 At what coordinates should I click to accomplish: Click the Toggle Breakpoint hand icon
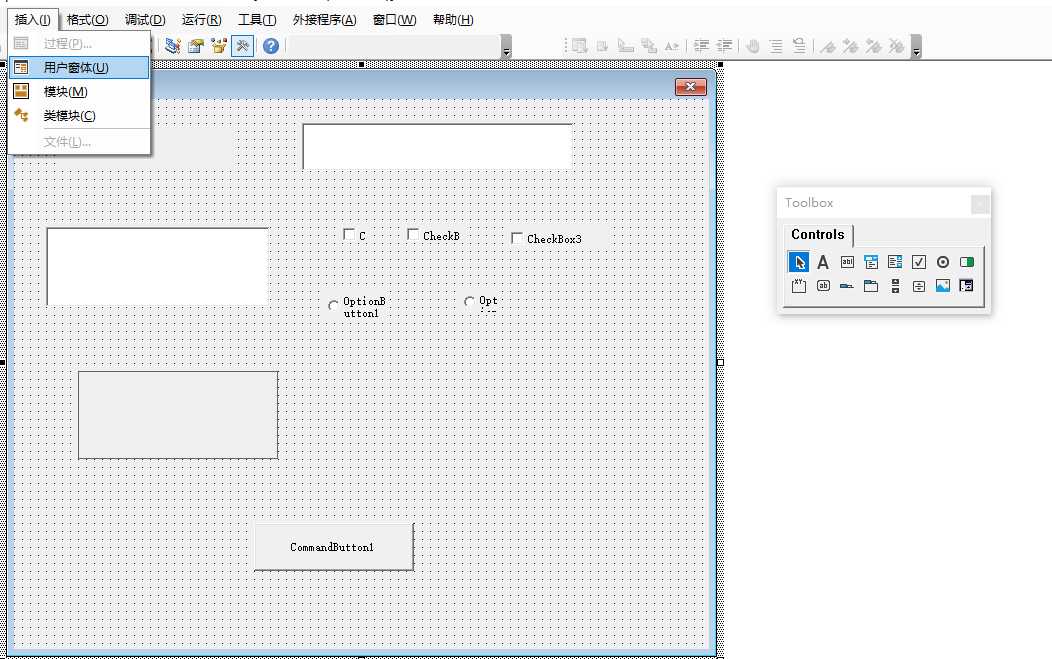tap(753, 46)
